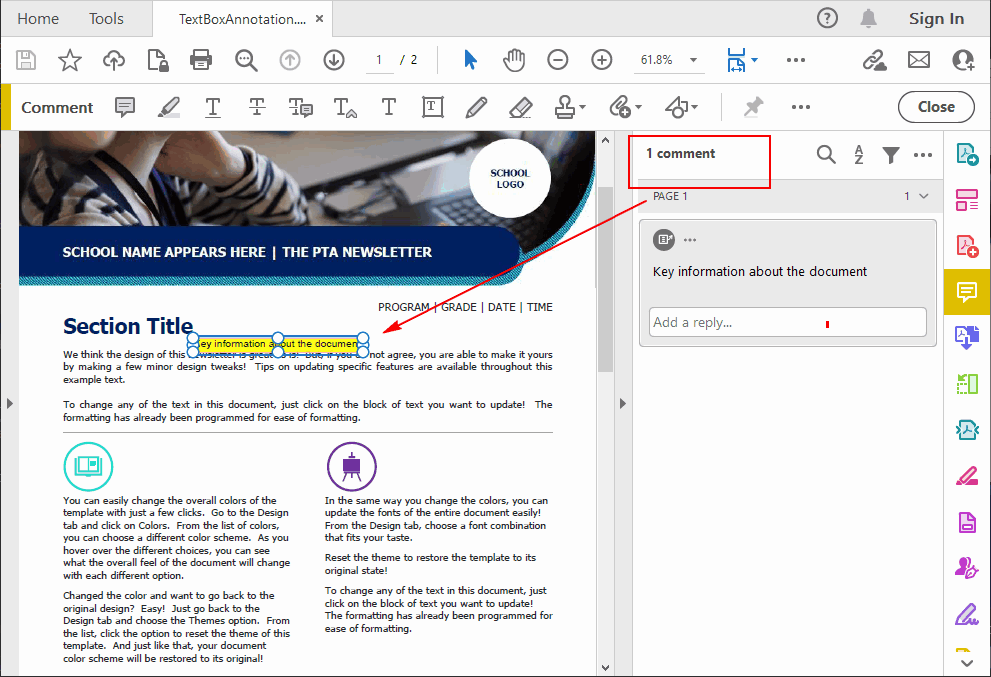Select the Sticky Note tool
Image resolution: width=991 pixels, height=677 pixels.
tap(124, 107)
